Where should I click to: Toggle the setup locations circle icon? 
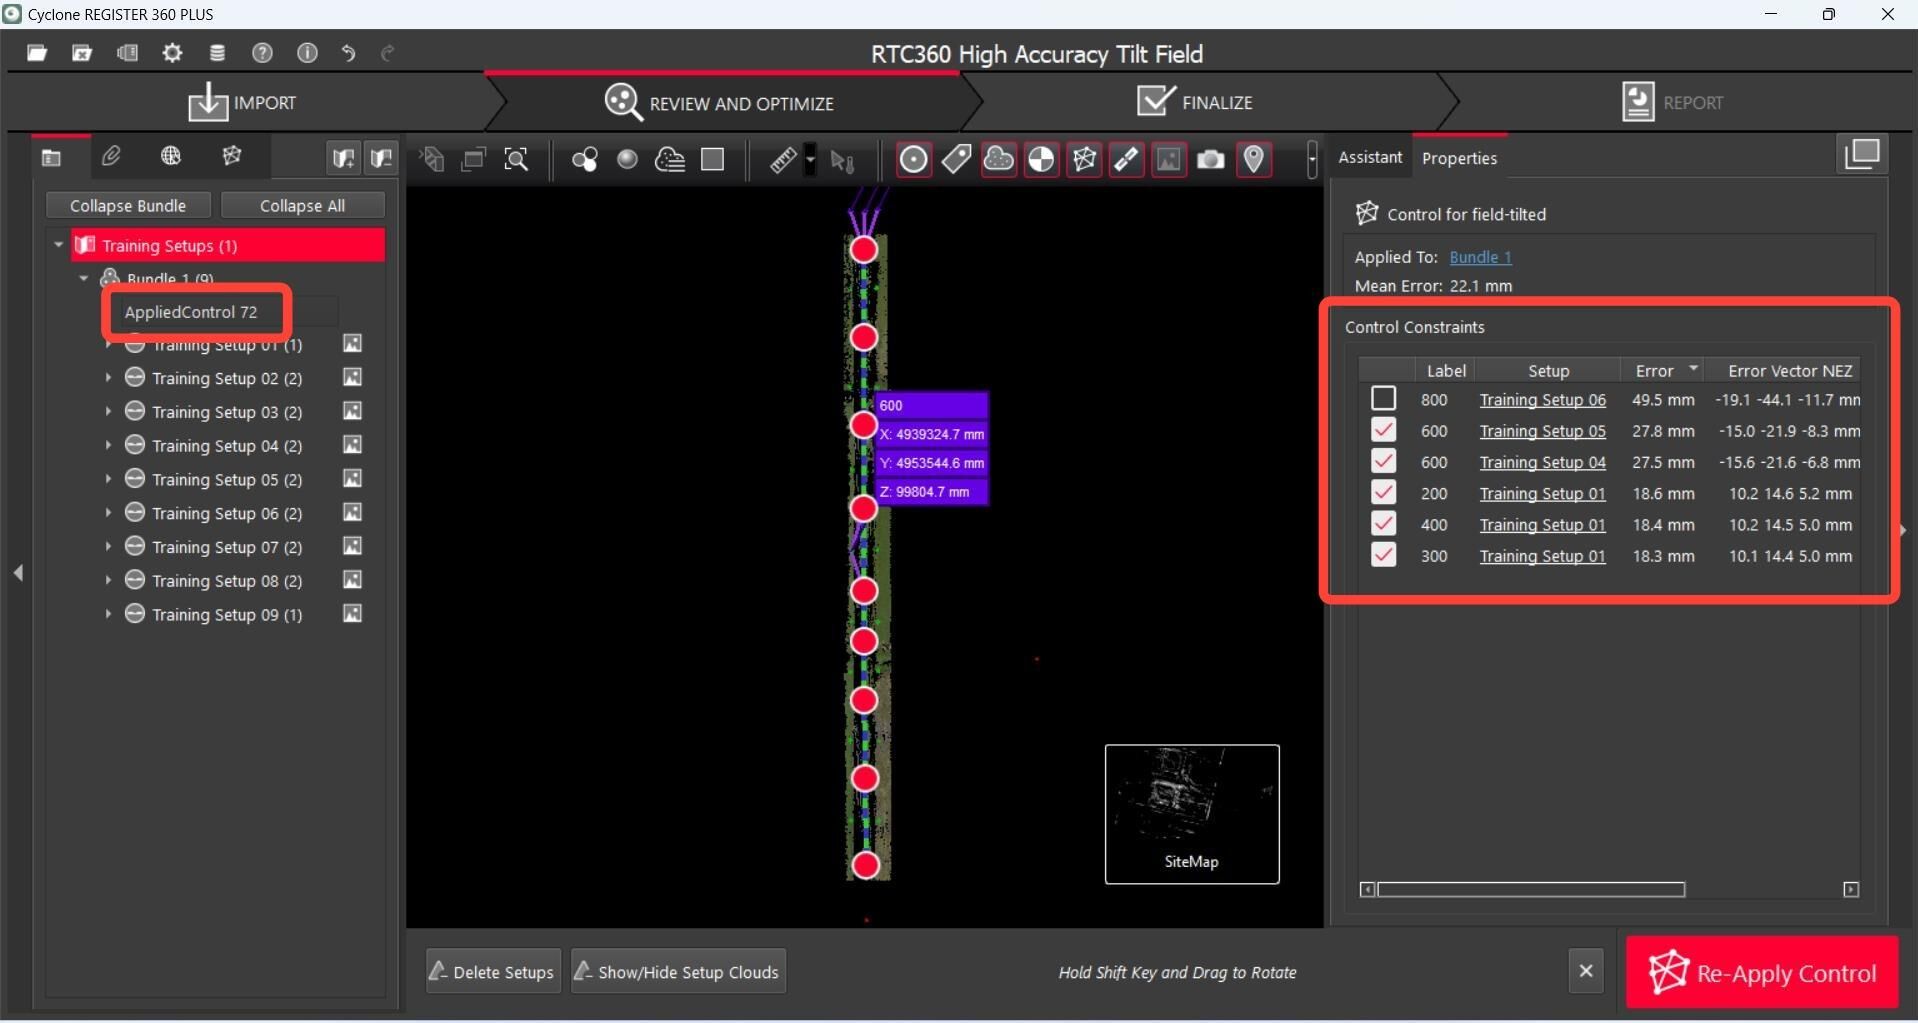913,159
